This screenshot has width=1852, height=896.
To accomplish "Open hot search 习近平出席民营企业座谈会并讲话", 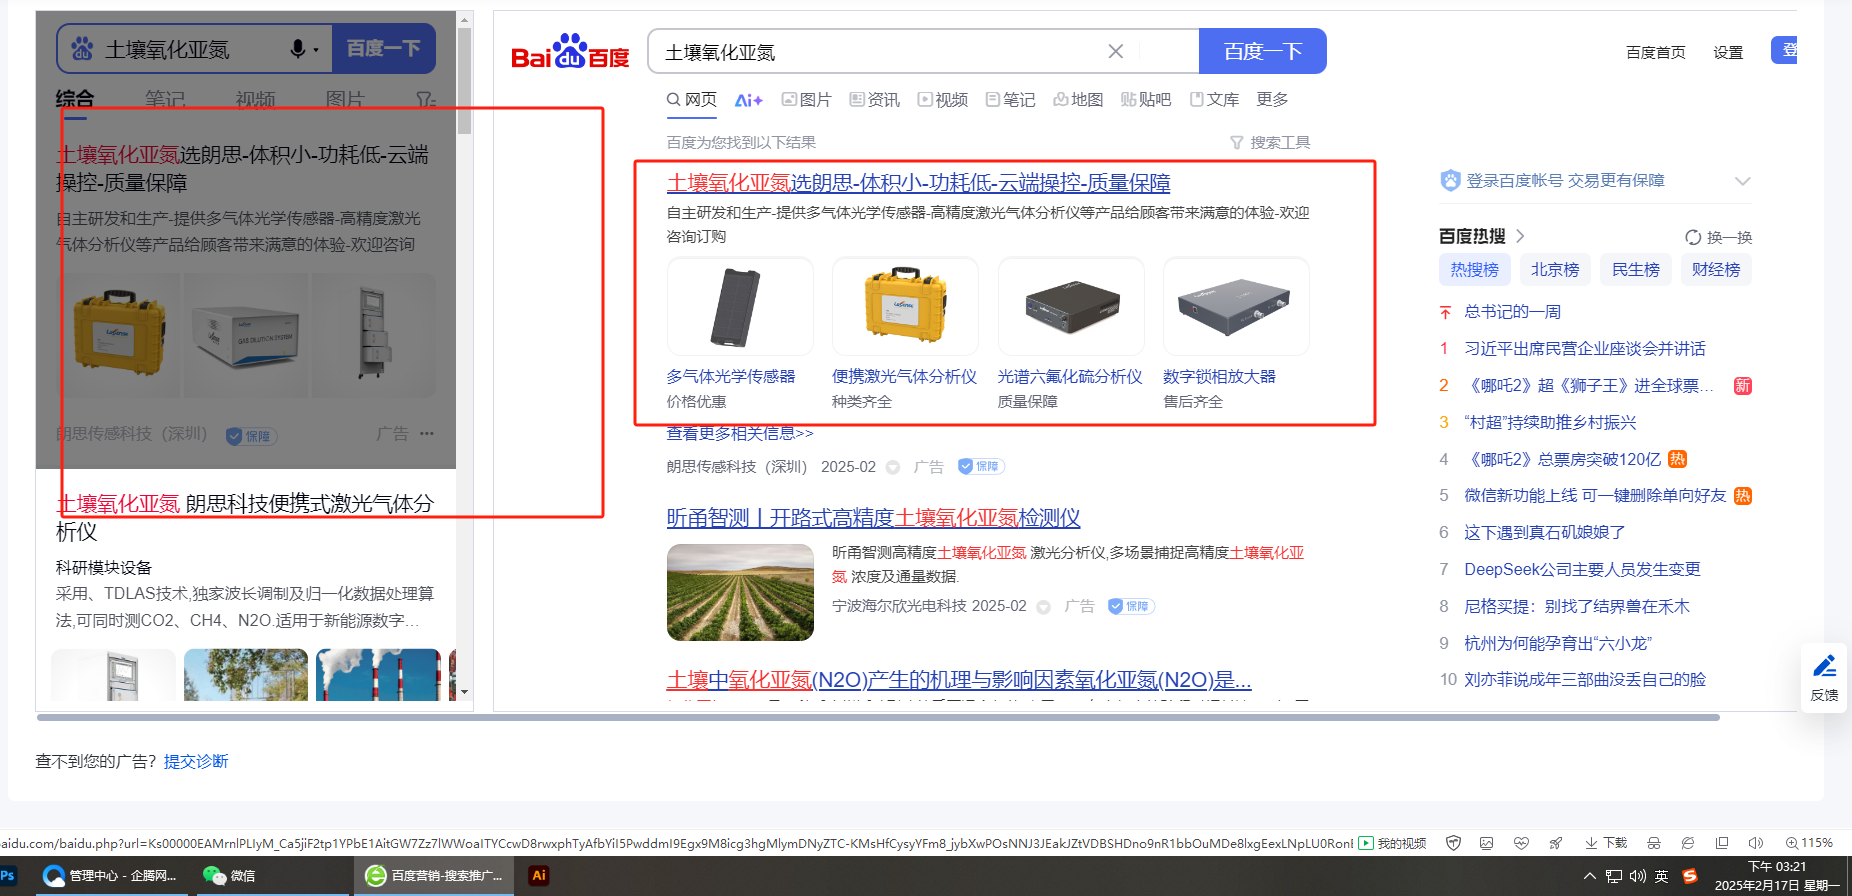I will point(1585,349).
